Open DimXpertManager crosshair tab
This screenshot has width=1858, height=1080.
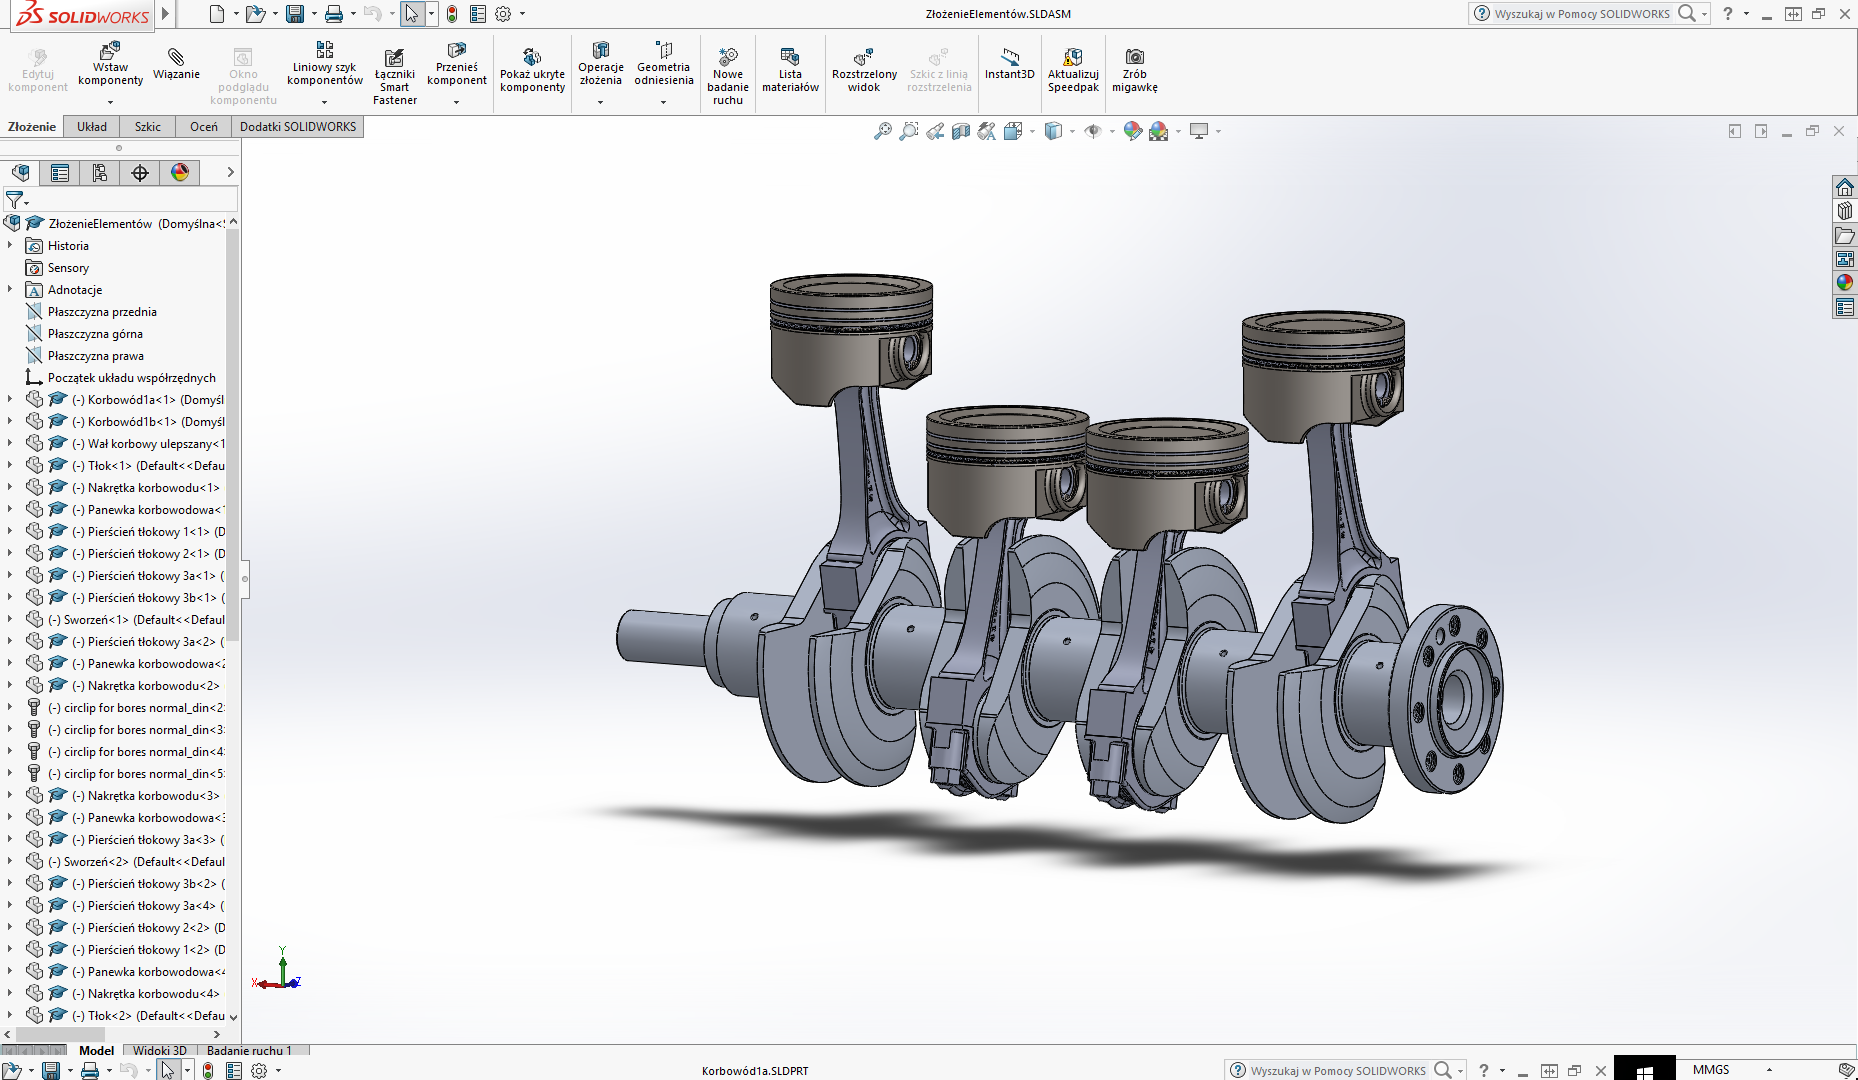point(140,173)
